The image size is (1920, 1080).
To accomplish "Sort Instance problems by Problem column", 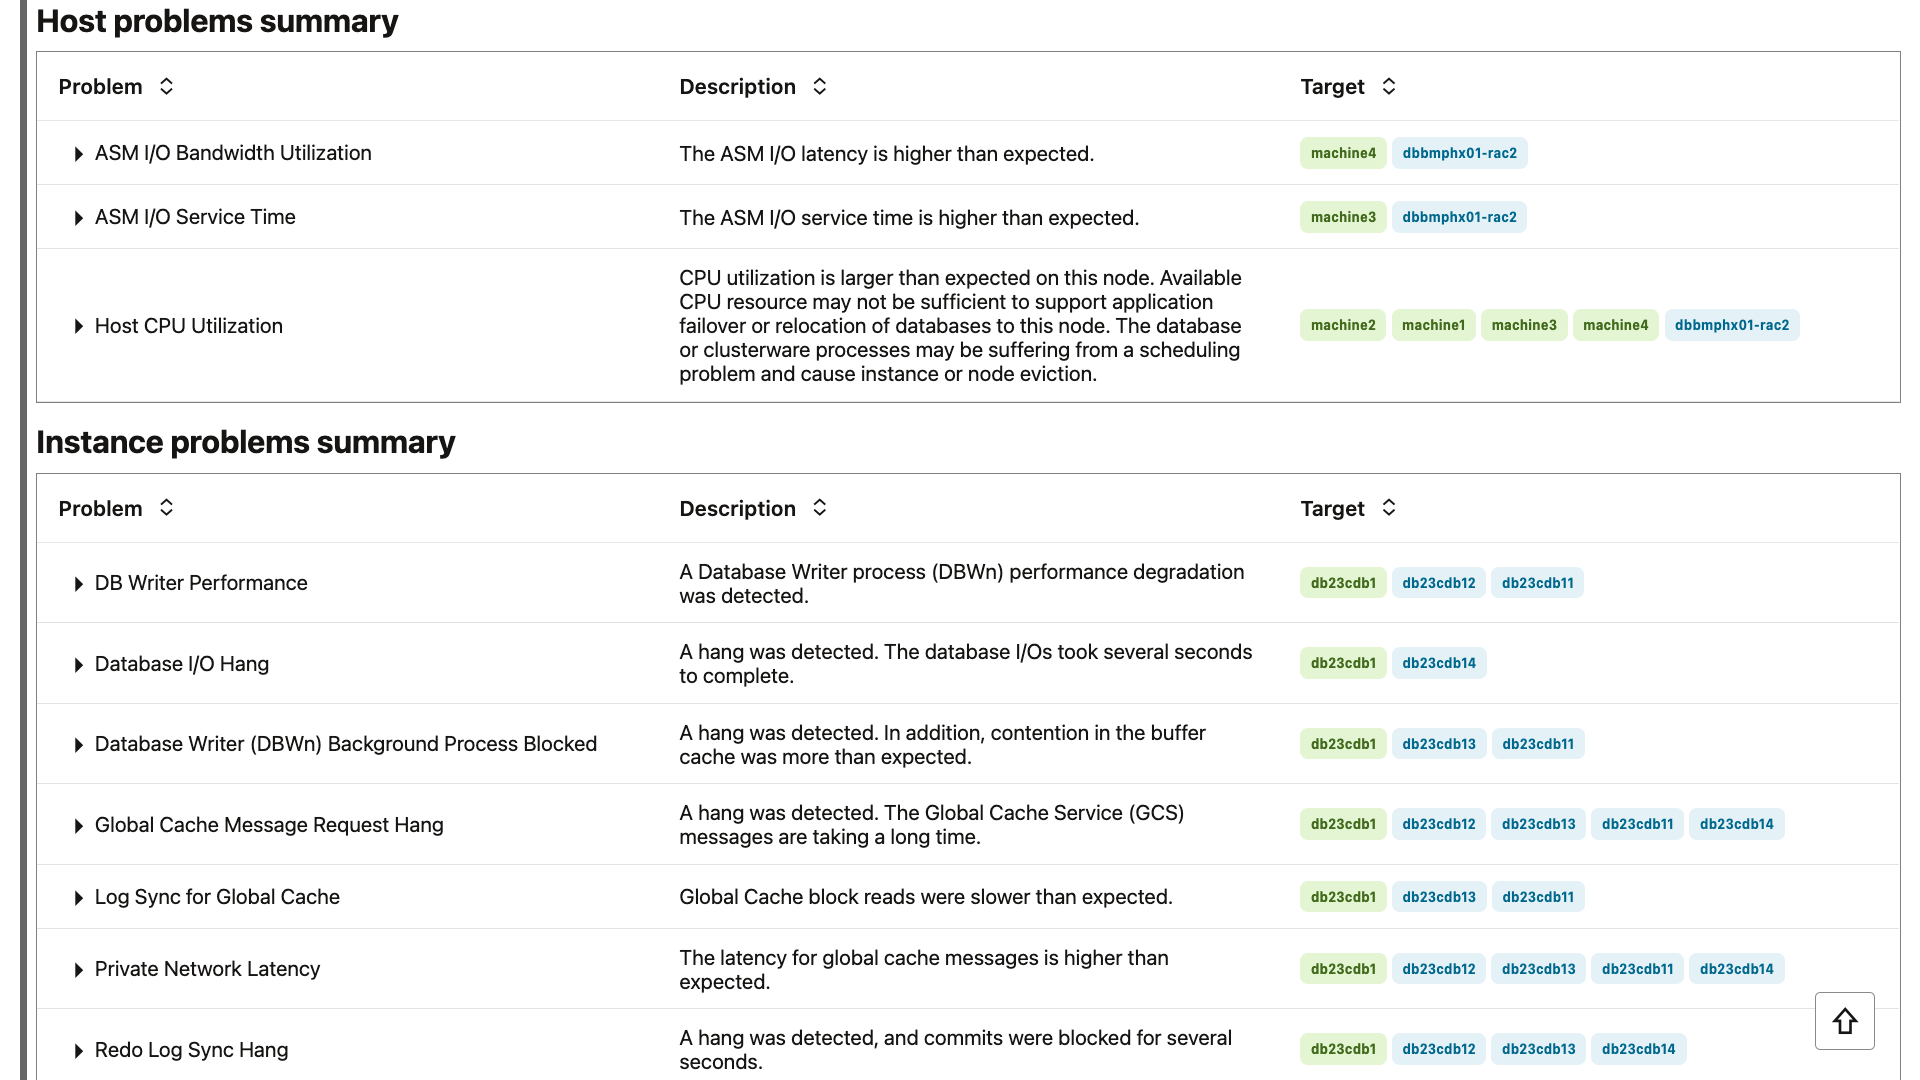I will 167,508.
